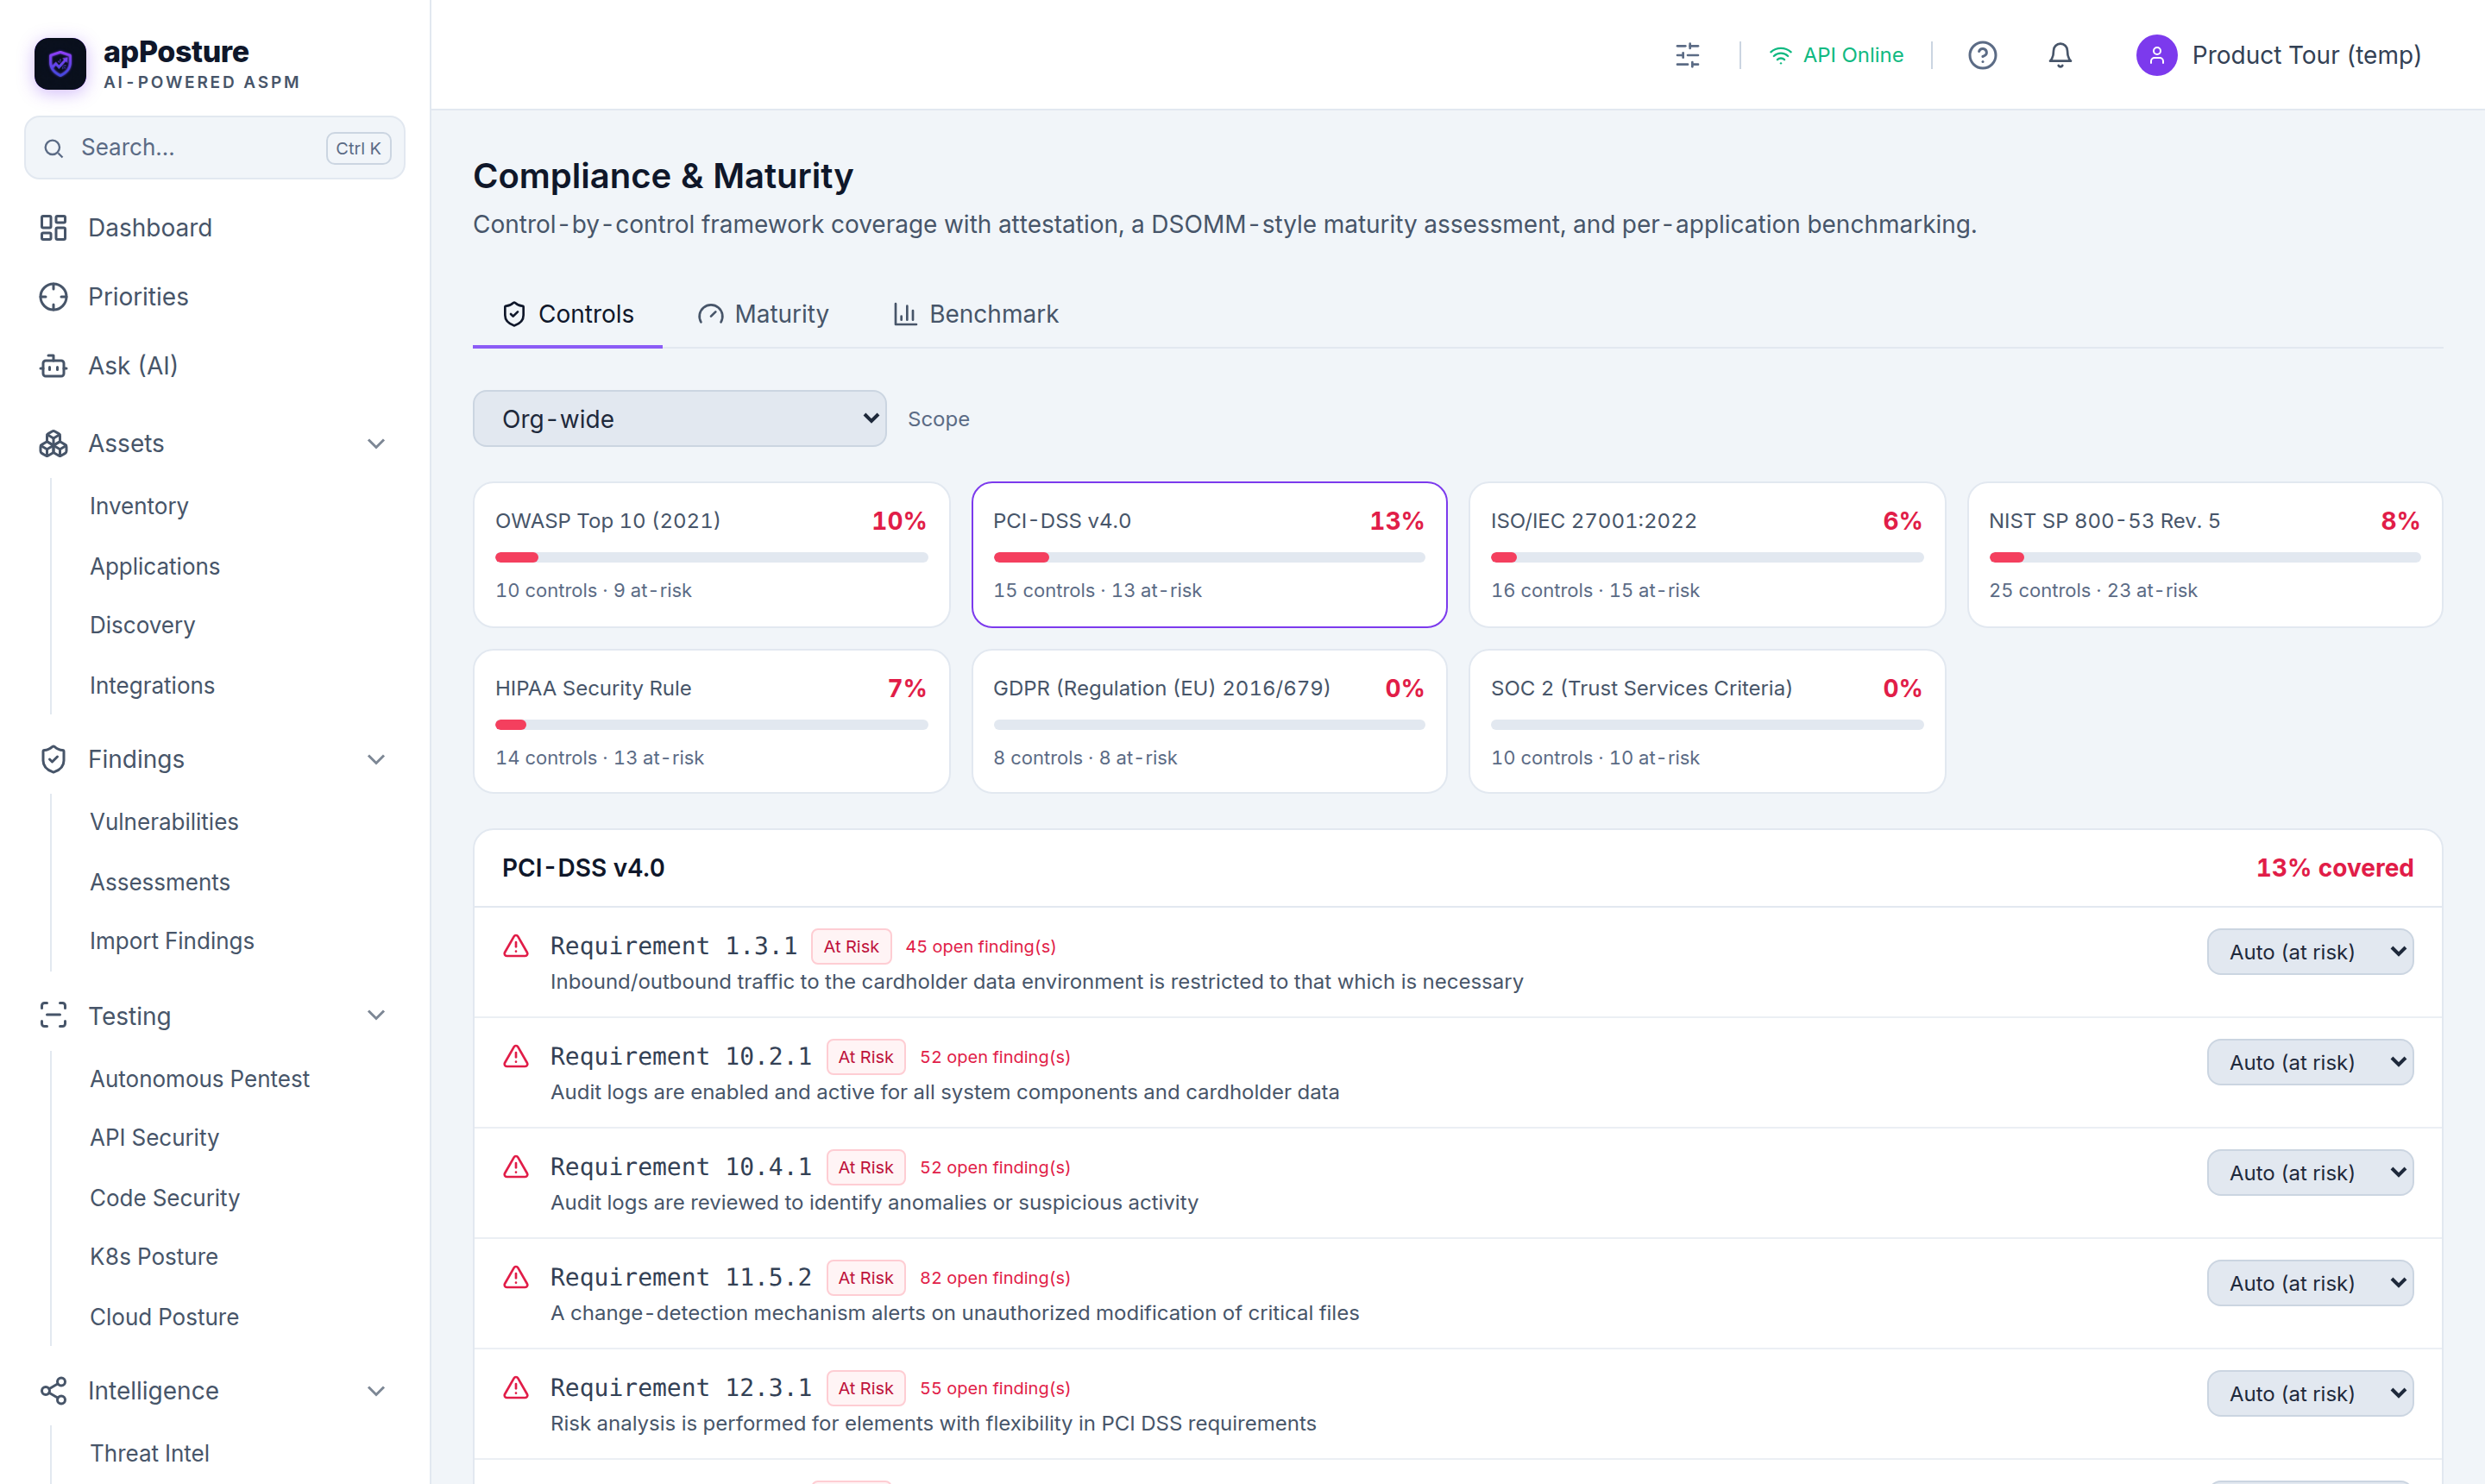Open Cloud Posture page

[164, 1316]
